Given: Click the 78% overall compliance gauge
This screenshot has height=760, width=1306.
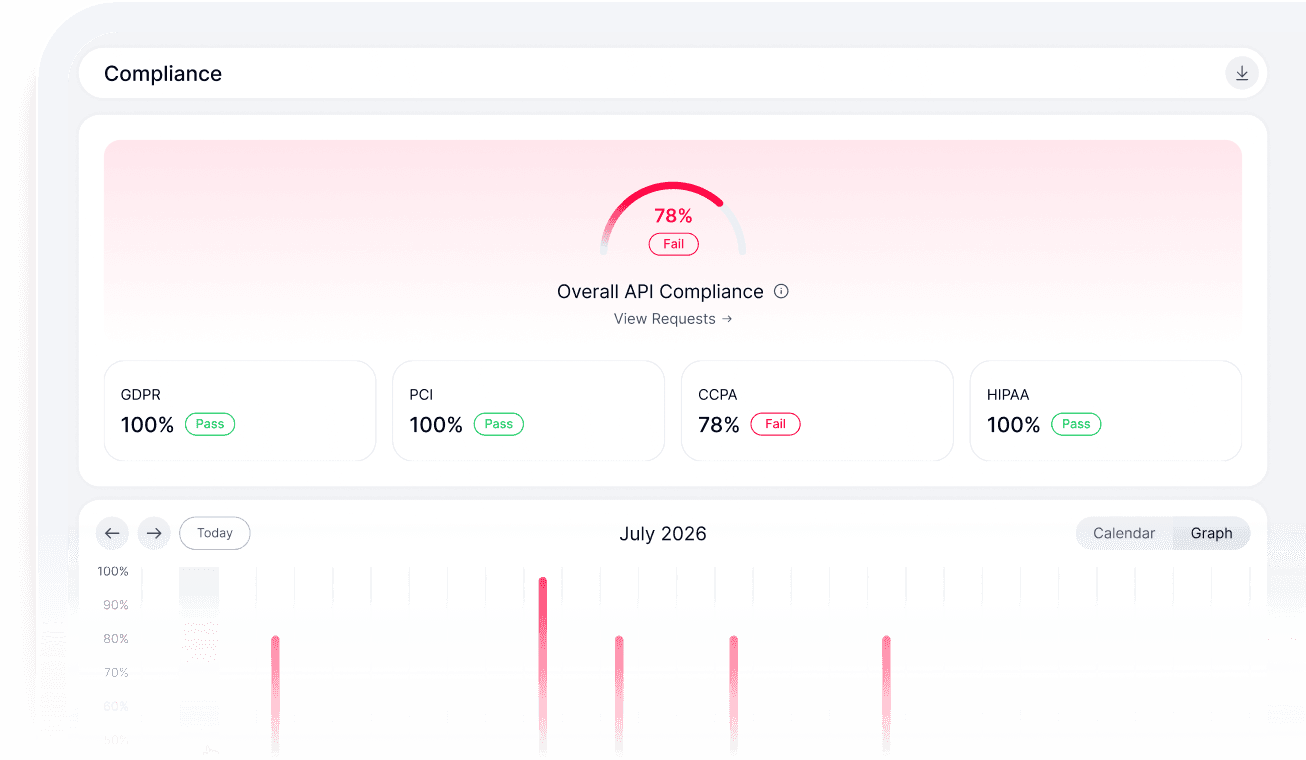Looking at the screenshot, I should [x=673, y=216].
